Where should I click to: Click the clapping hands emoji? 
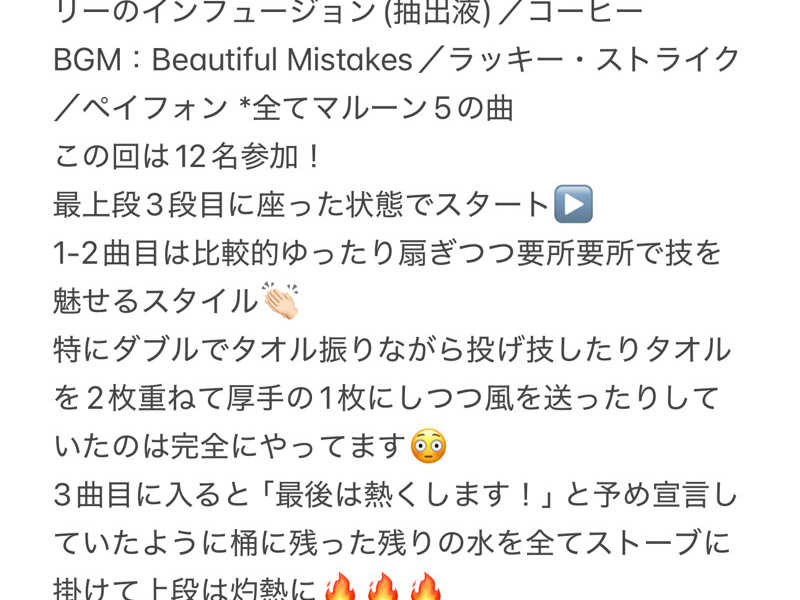pyautogui.click(x=281, y=301)
